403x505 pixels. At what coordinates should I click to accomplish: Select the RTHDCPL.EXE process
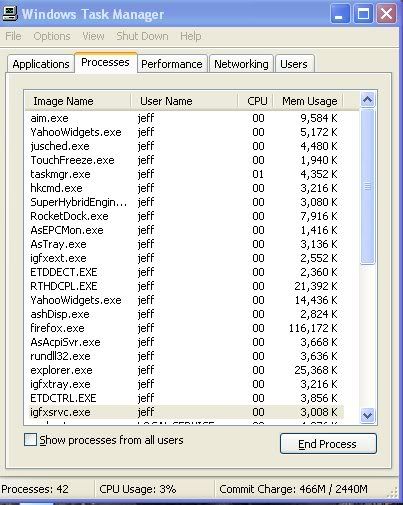(x=185, y=286)
